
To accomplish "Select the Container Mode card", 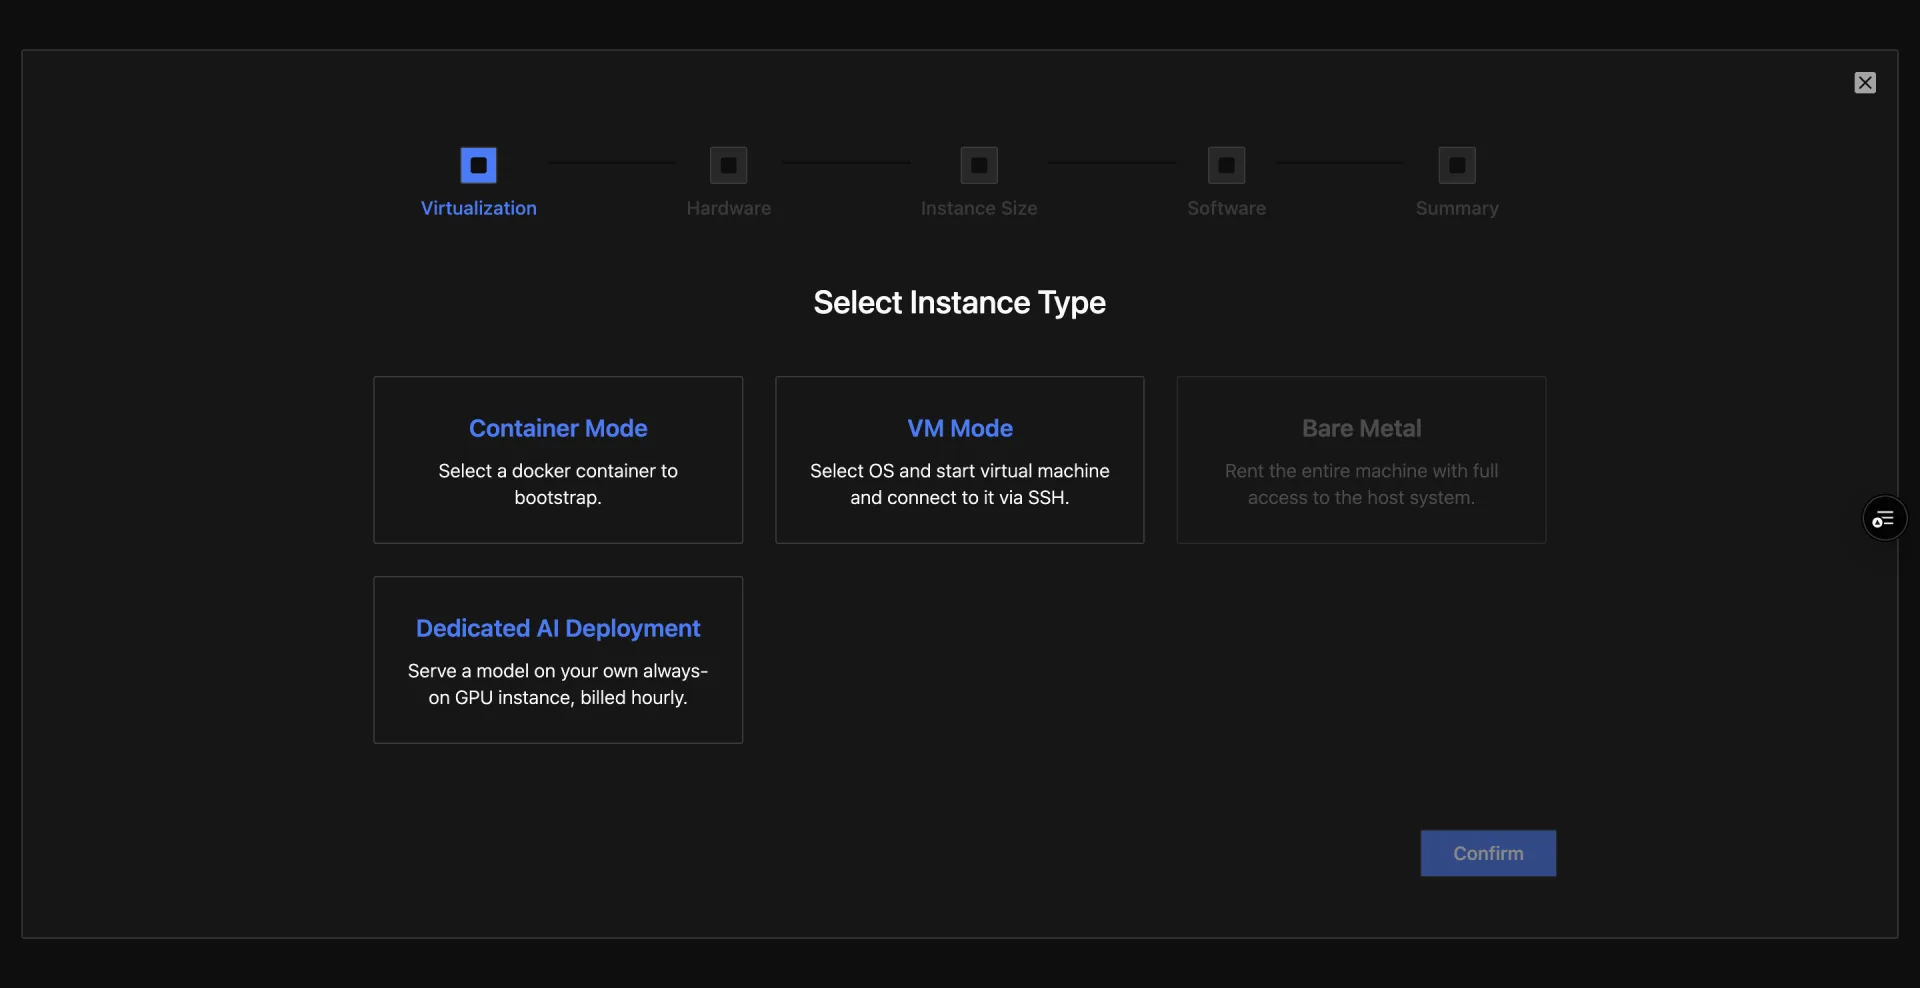I will pos(558,460).
